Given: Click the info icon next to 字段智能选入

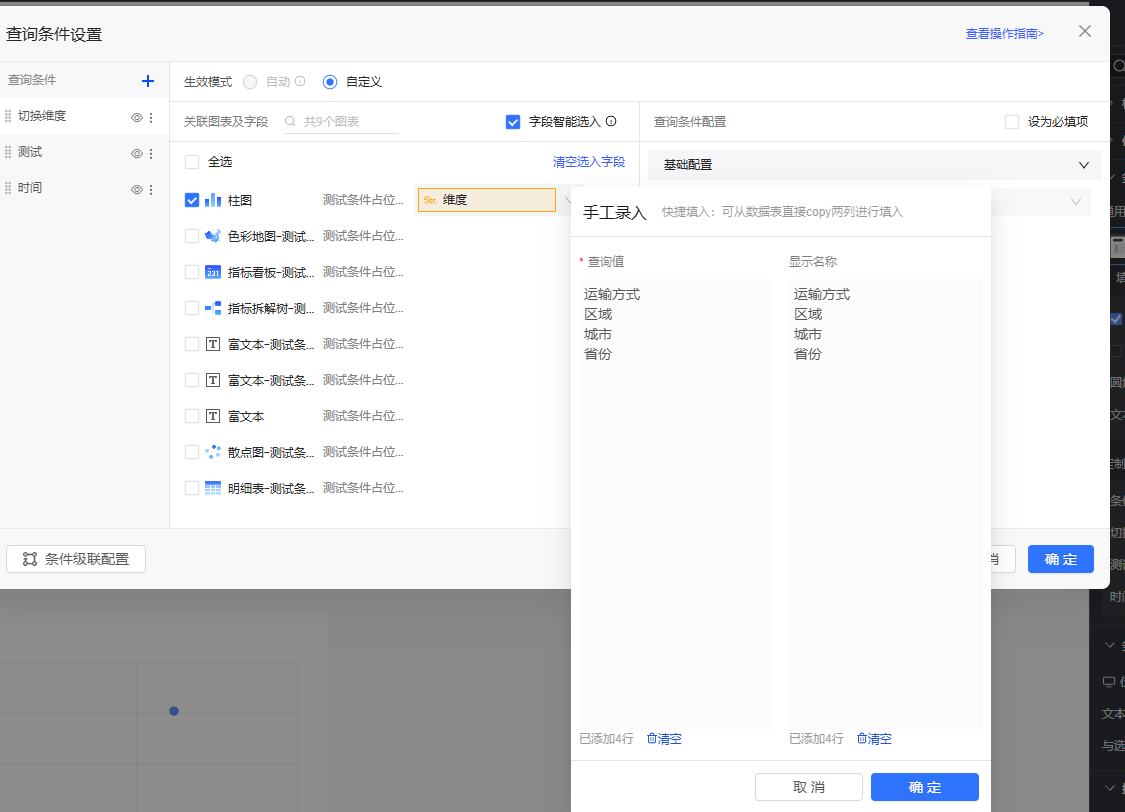Looking at the screenshot, I should (x=611, y=122).
